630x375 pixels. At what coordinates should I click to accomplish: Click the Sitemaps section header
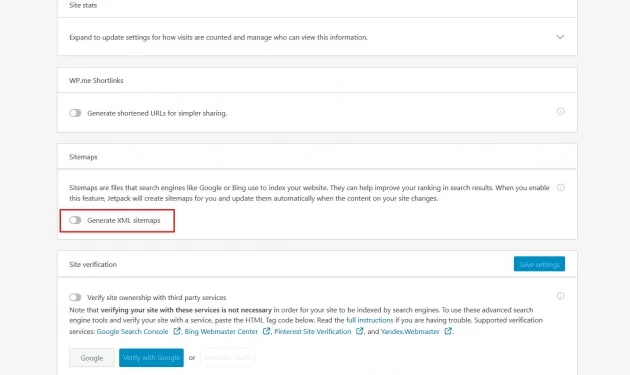pos(83,157)
